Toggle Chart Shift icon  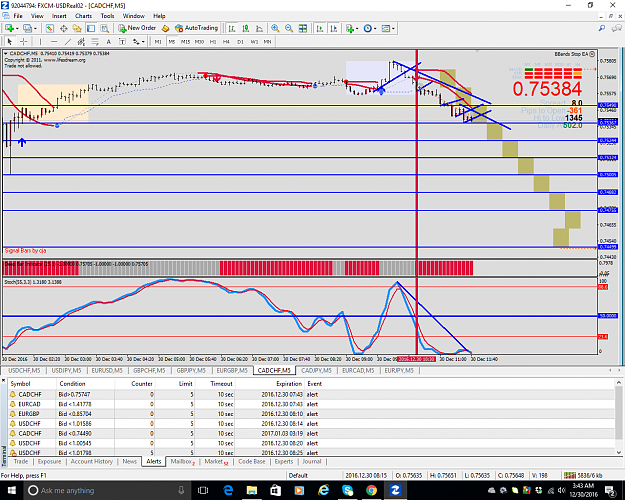pos(334,28)
